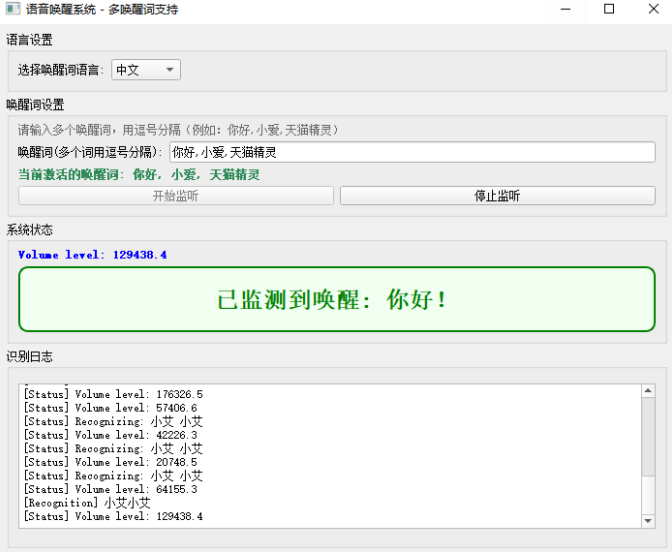Click the disabled 开始监听 button
This screenshot has height=552, width=672.
[176, 196]
